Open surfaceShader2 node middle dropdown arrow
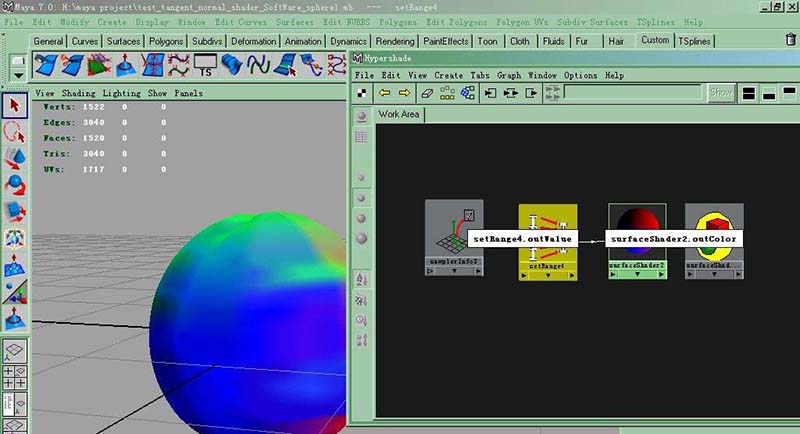 coord(637,275)
